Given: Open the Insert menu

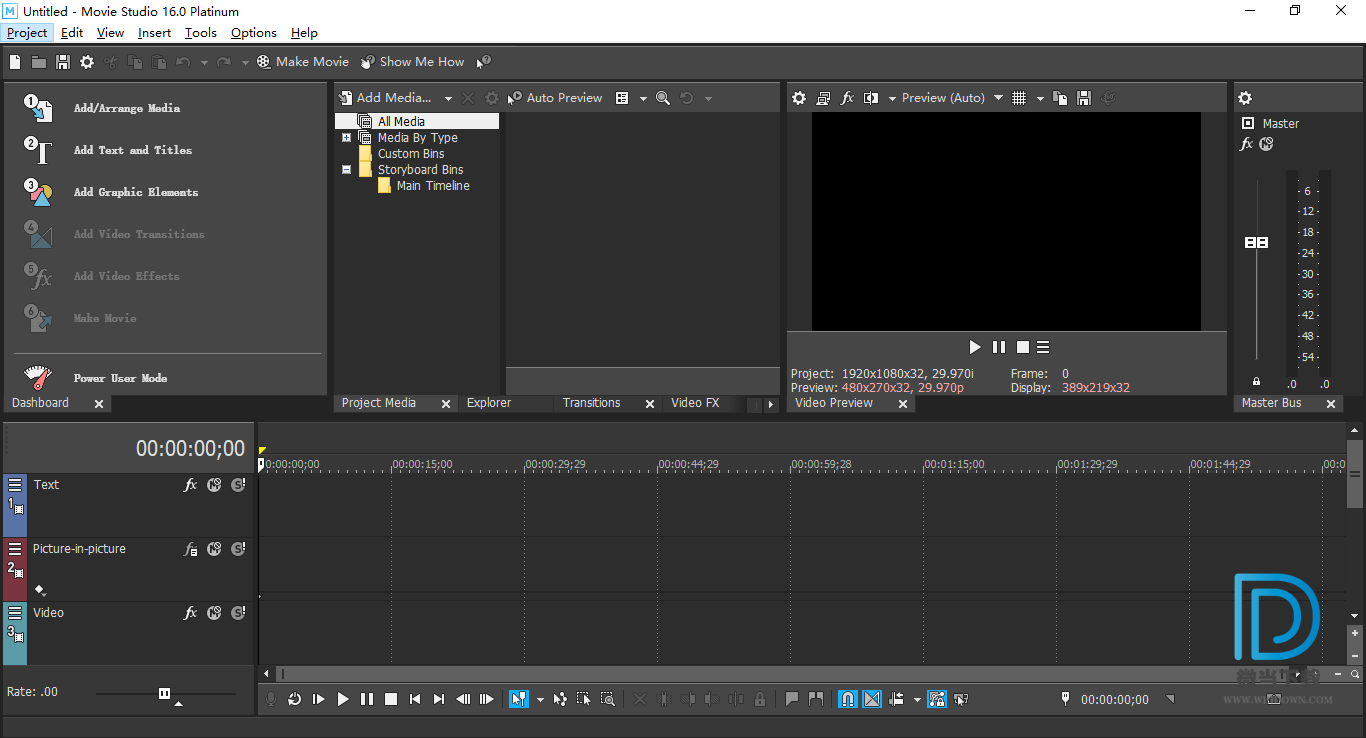Looking at the screenshot, I should tap(154, 33).
